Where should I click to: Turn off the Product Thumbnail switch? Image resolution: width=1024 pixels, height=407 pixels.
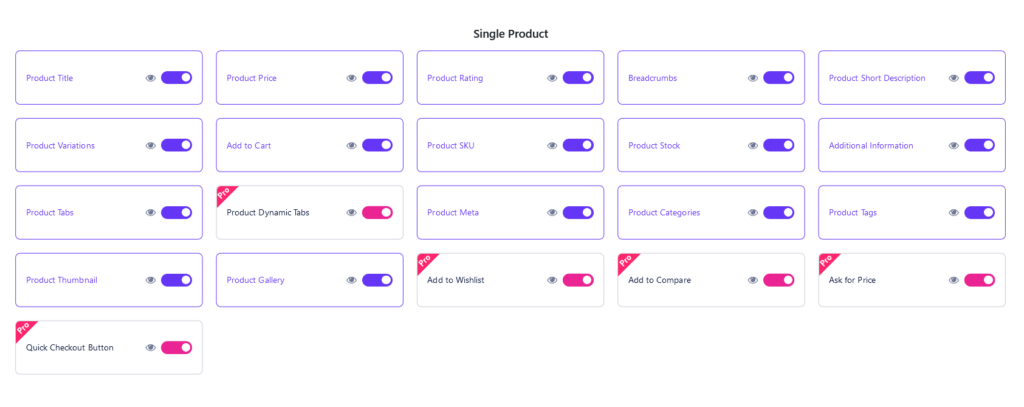coord(176,280)
